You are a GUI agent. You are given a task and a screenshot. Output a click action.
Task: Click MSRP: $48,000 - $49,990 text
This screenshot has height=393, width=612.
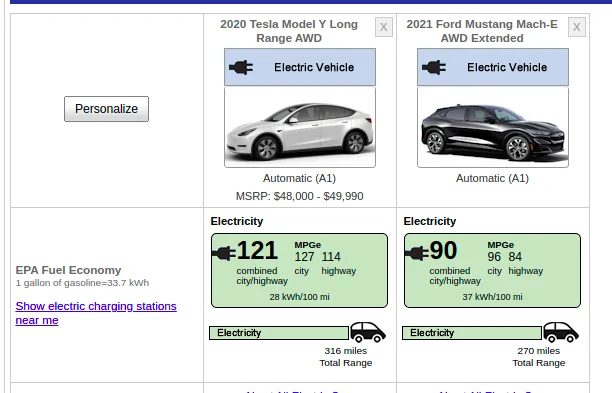(x=299, y=196)
